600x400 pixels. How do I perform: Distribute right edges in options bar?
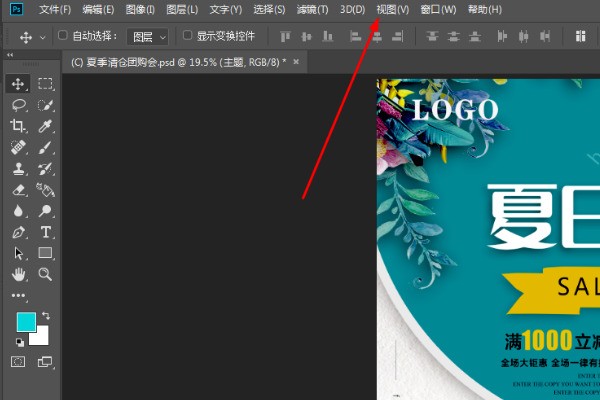[x=545, y=37]
